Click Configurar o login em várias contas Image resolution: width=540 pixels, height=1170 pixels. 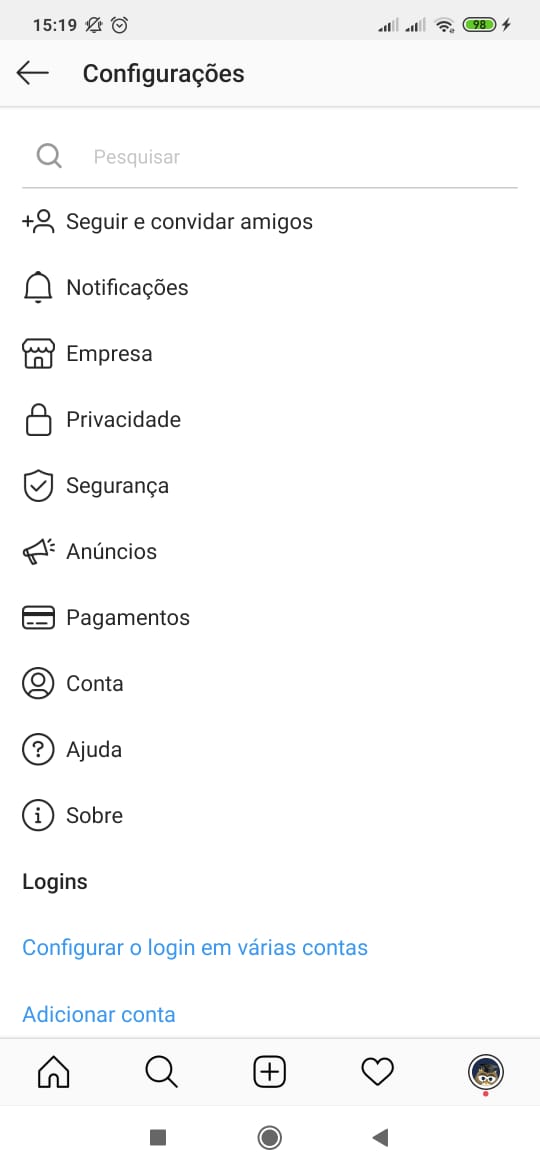(x=195, y=948)
